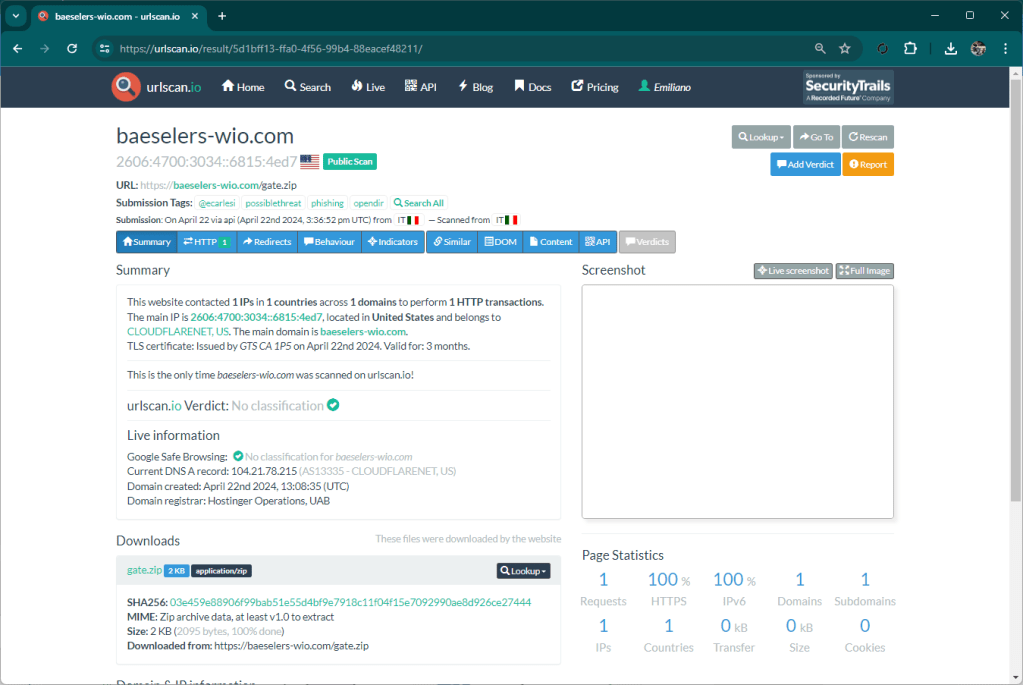Click the zoom magnifier in address bar
The width and height of the screenshot is (1023, 685).
(820, 48)
